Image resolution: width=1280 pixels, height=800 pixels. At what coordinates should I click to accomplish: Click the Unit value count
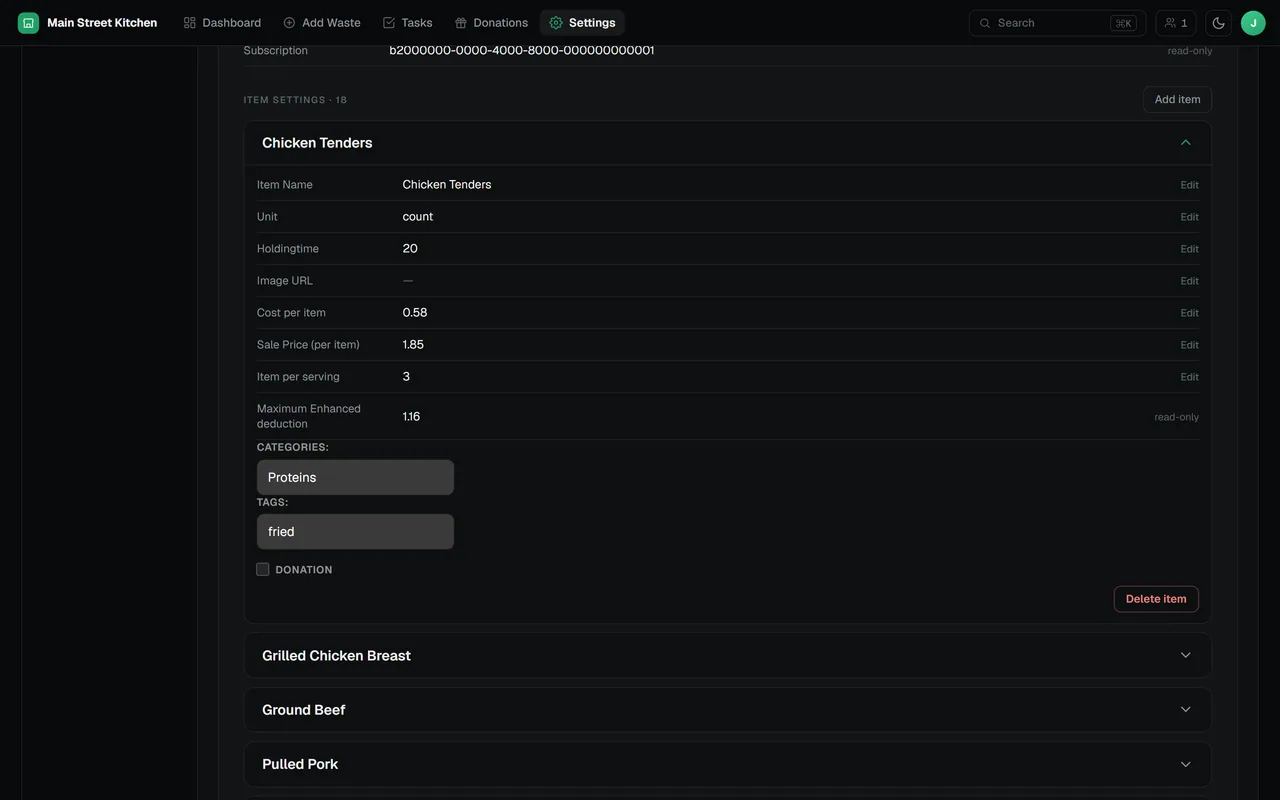coord(418,216)
